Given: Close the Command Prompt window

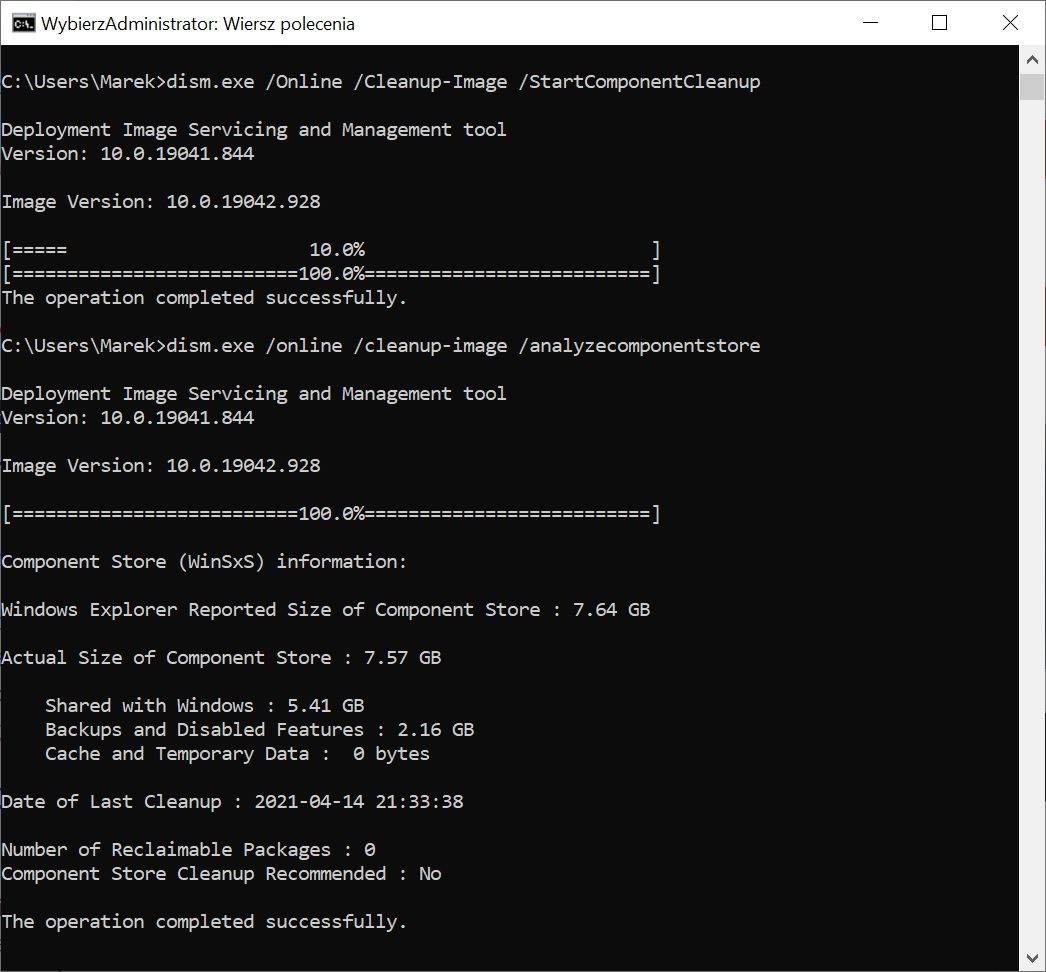Looking at the screenshot, I should (x=1010, y=23).
